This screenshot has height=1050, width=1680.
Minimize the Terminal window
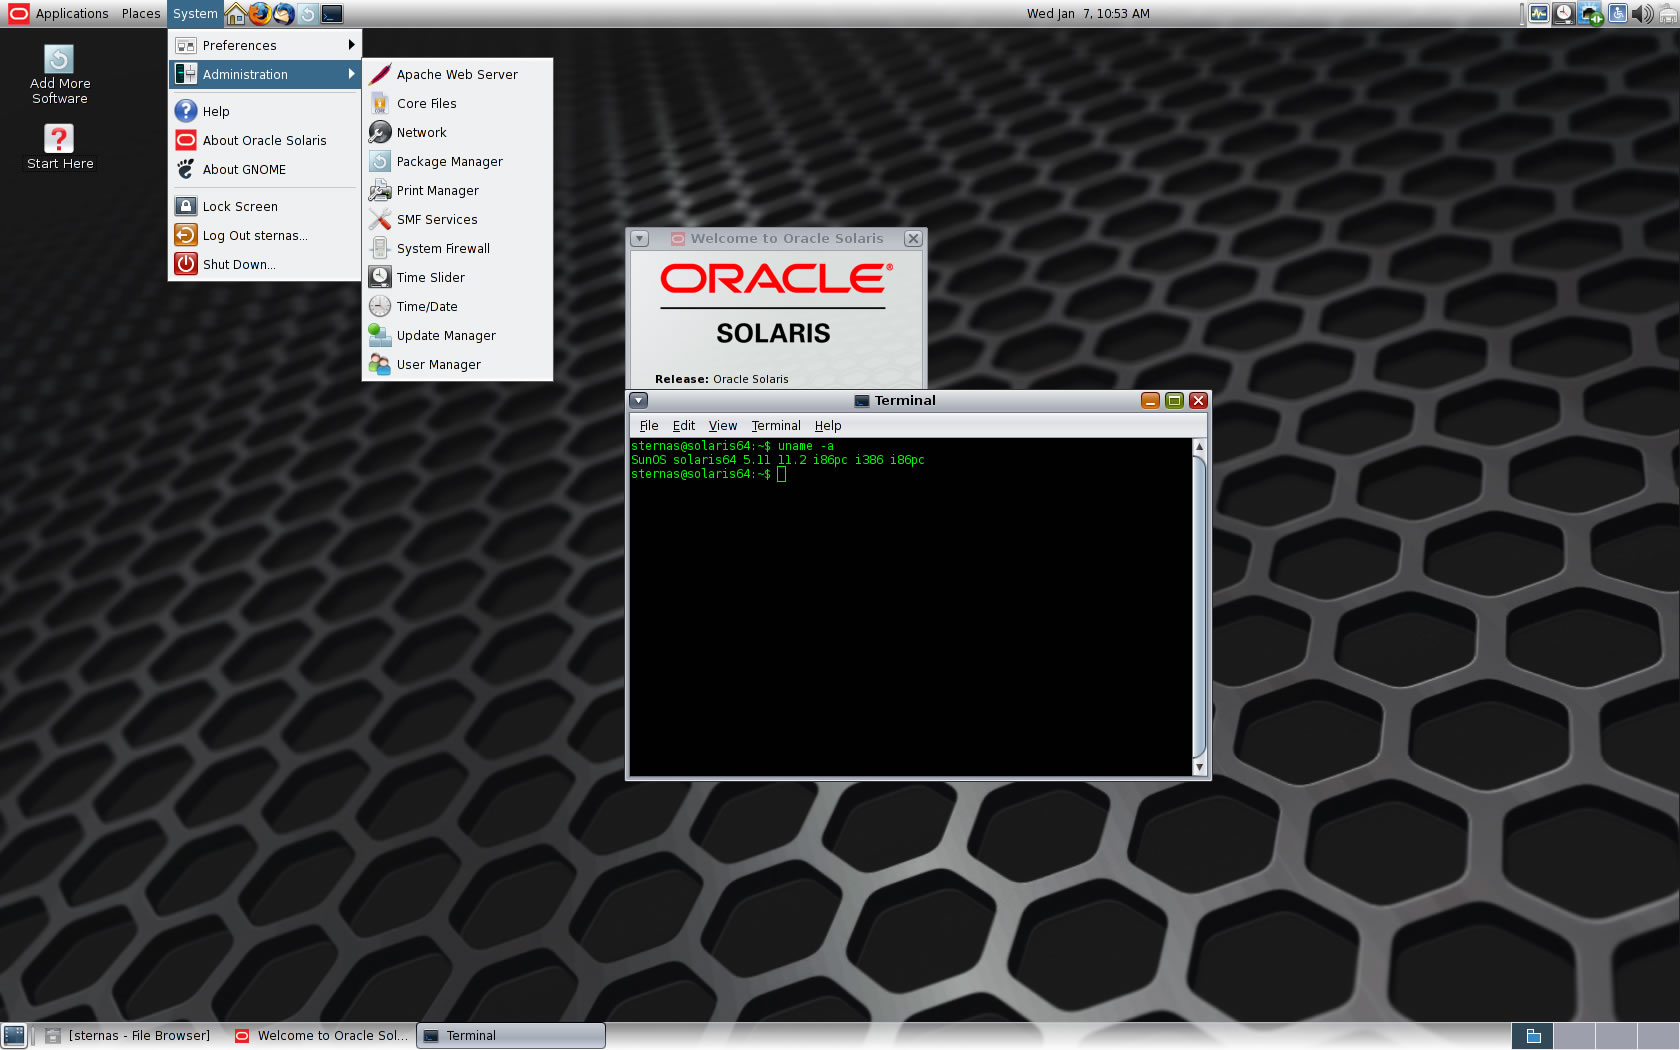[1151, 401]
